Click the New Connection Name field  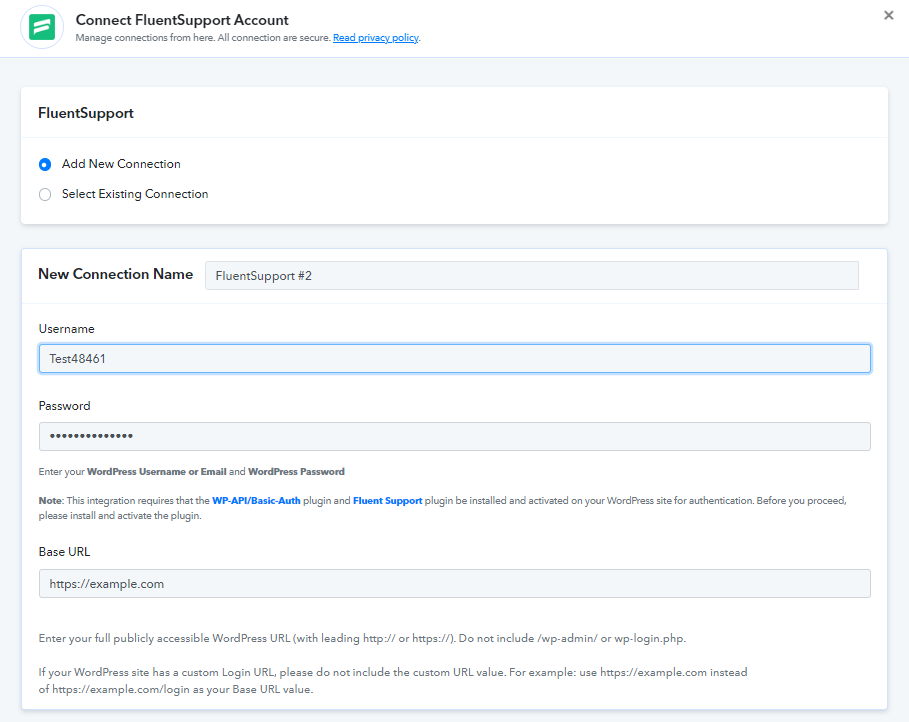point(532,275)
